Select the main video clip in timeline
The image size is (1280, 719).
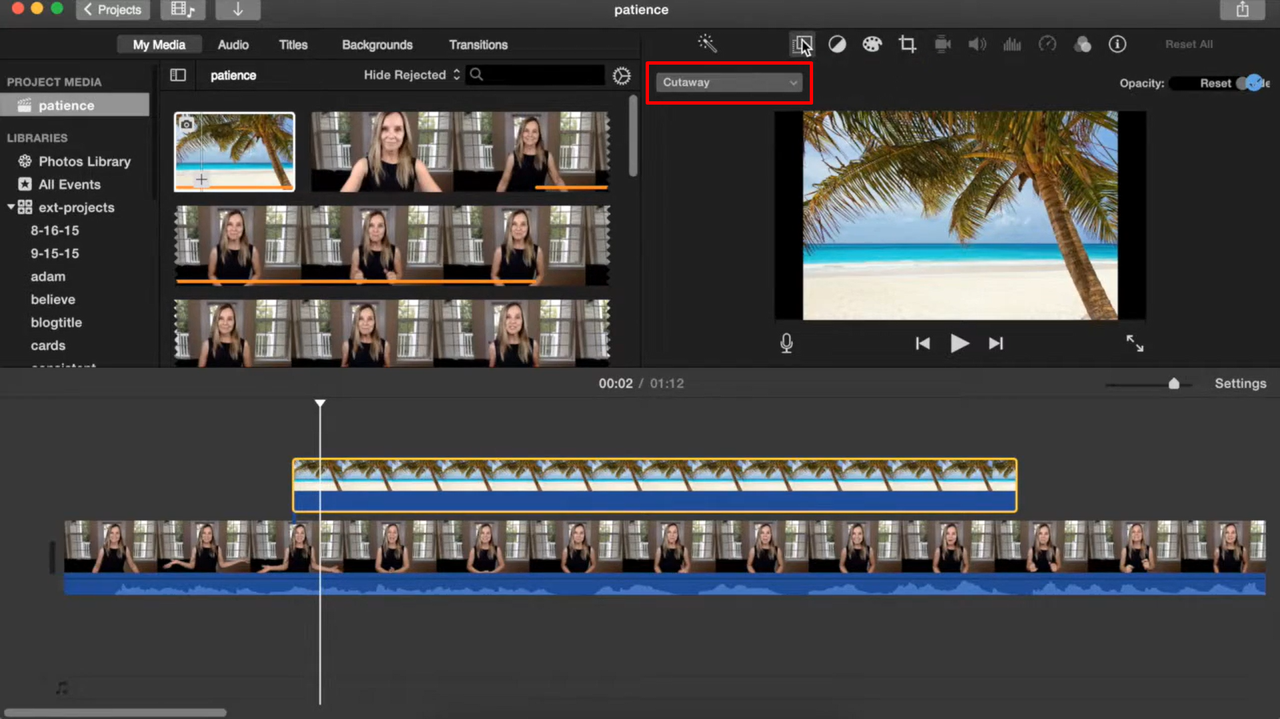(x=665, y=558)
